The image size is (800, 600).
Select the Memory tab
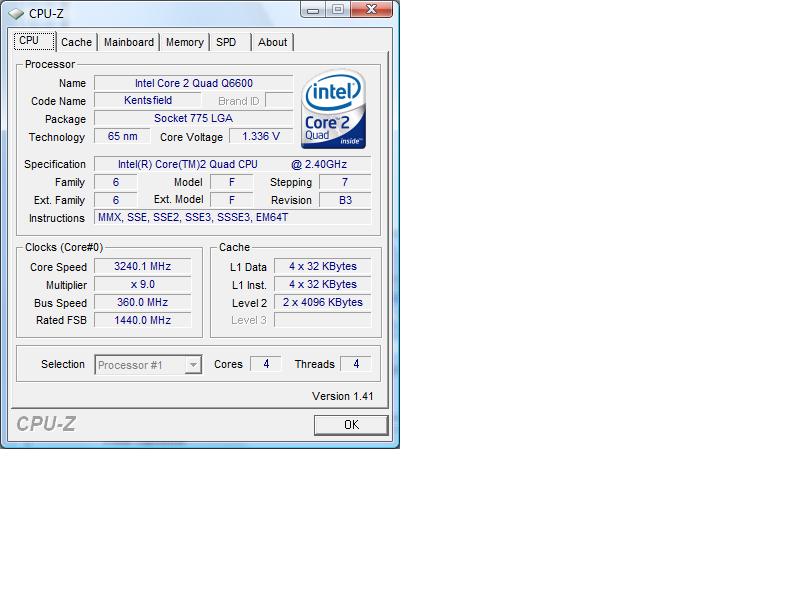[185, 42]
